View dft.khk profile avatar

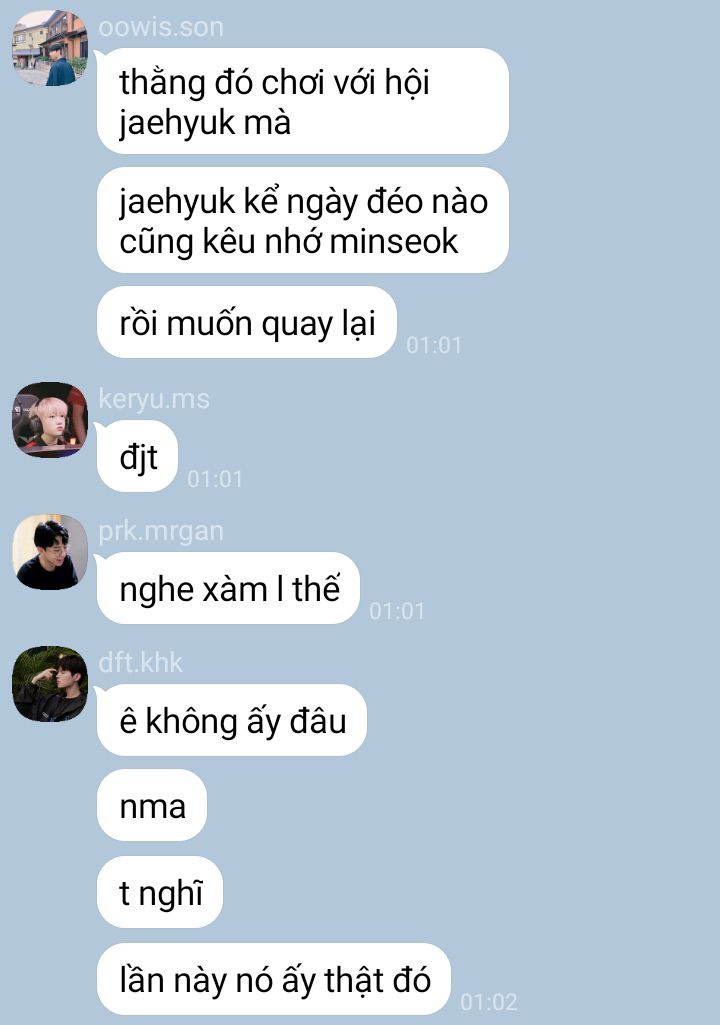(50, 684)
